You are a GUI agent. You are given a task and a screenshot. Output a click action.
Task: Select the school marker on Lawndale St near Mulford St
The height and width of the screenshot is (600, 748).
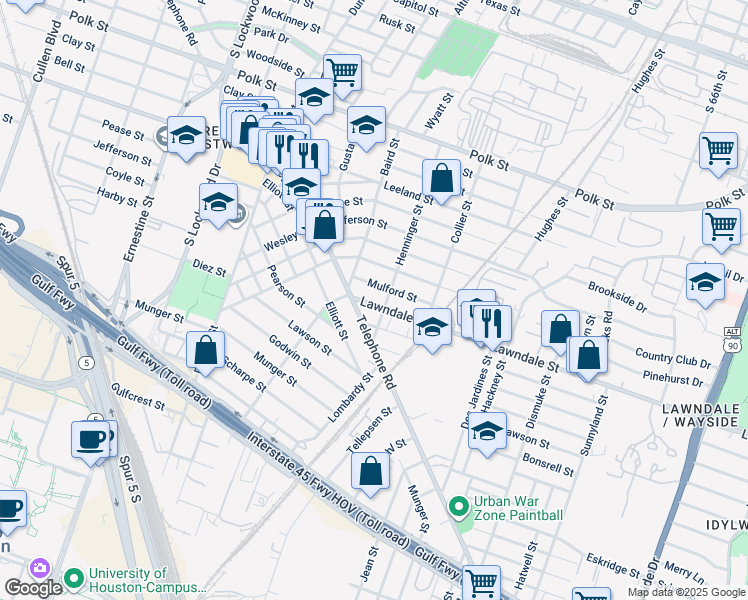click(x=432, y=331)
